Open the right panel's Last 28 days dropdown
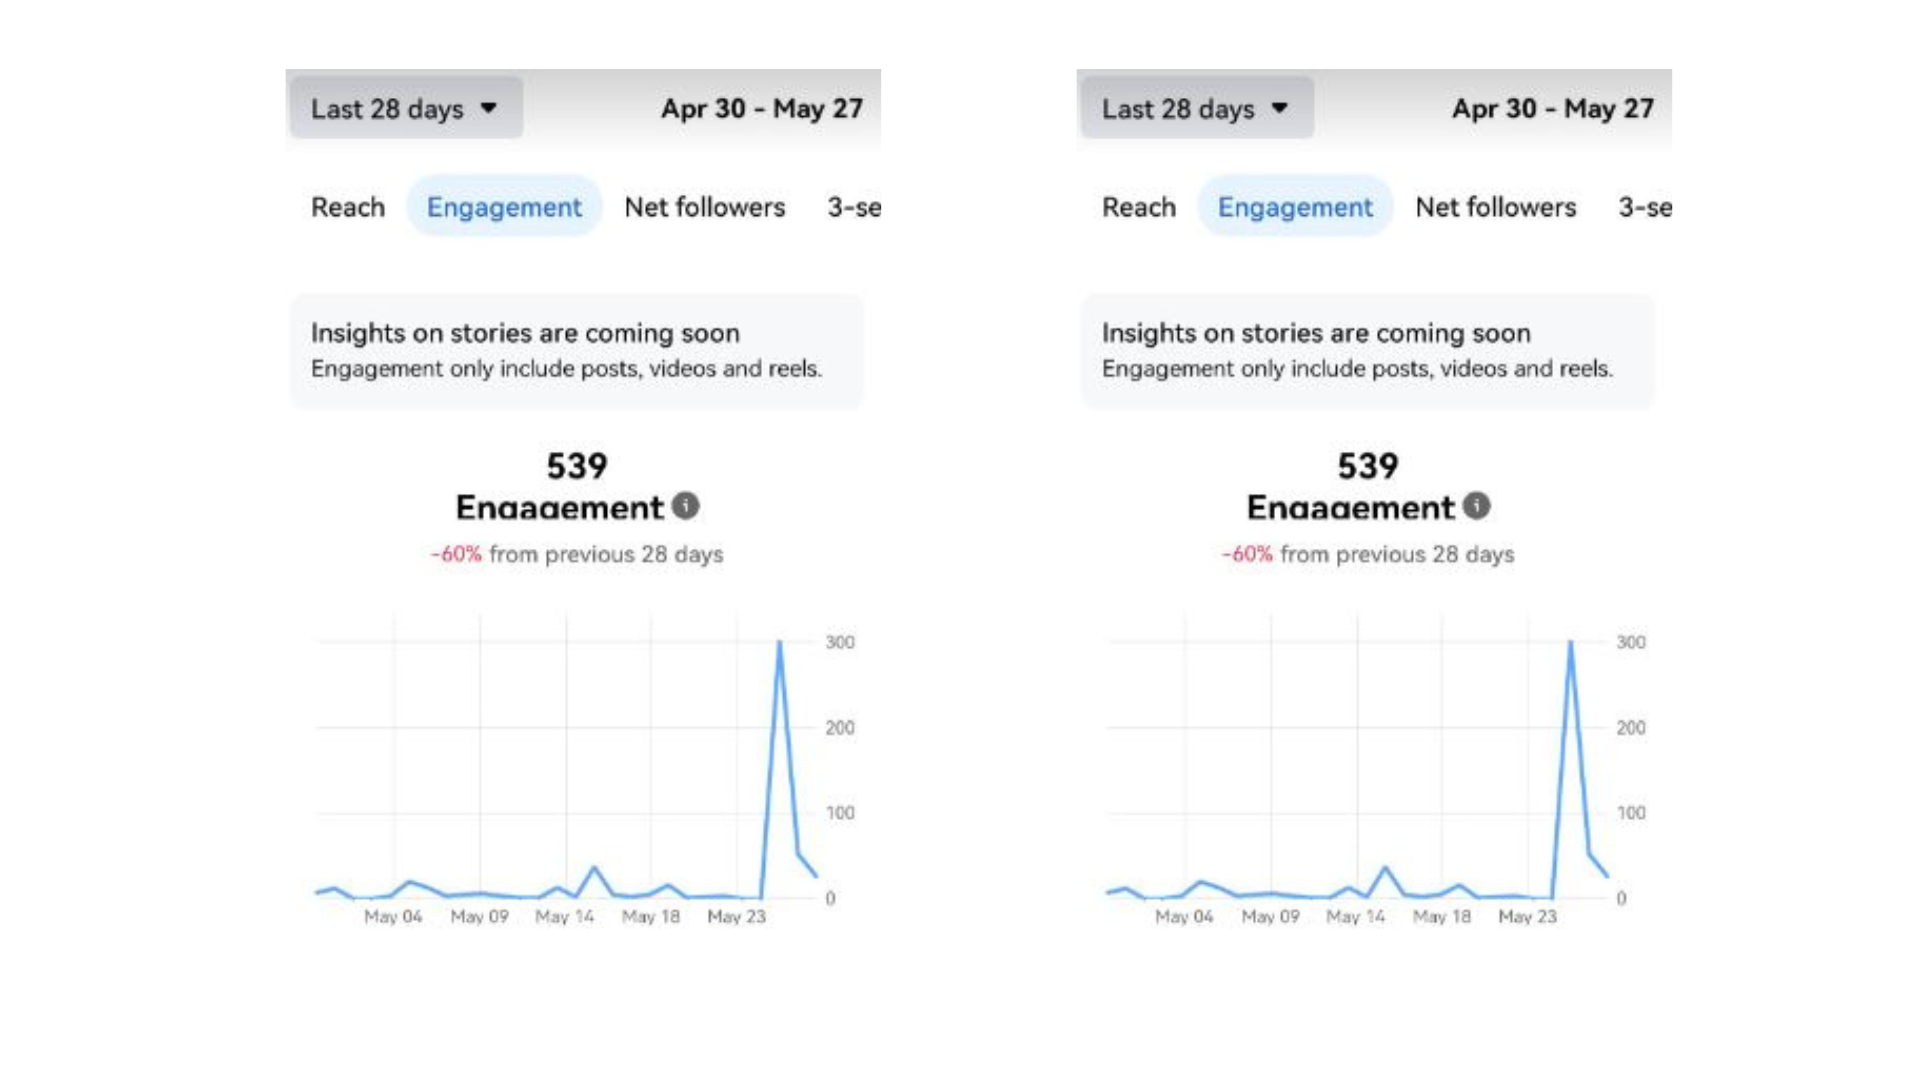This screenshot has width=1920, height=1080. [x=1196, y=108]
